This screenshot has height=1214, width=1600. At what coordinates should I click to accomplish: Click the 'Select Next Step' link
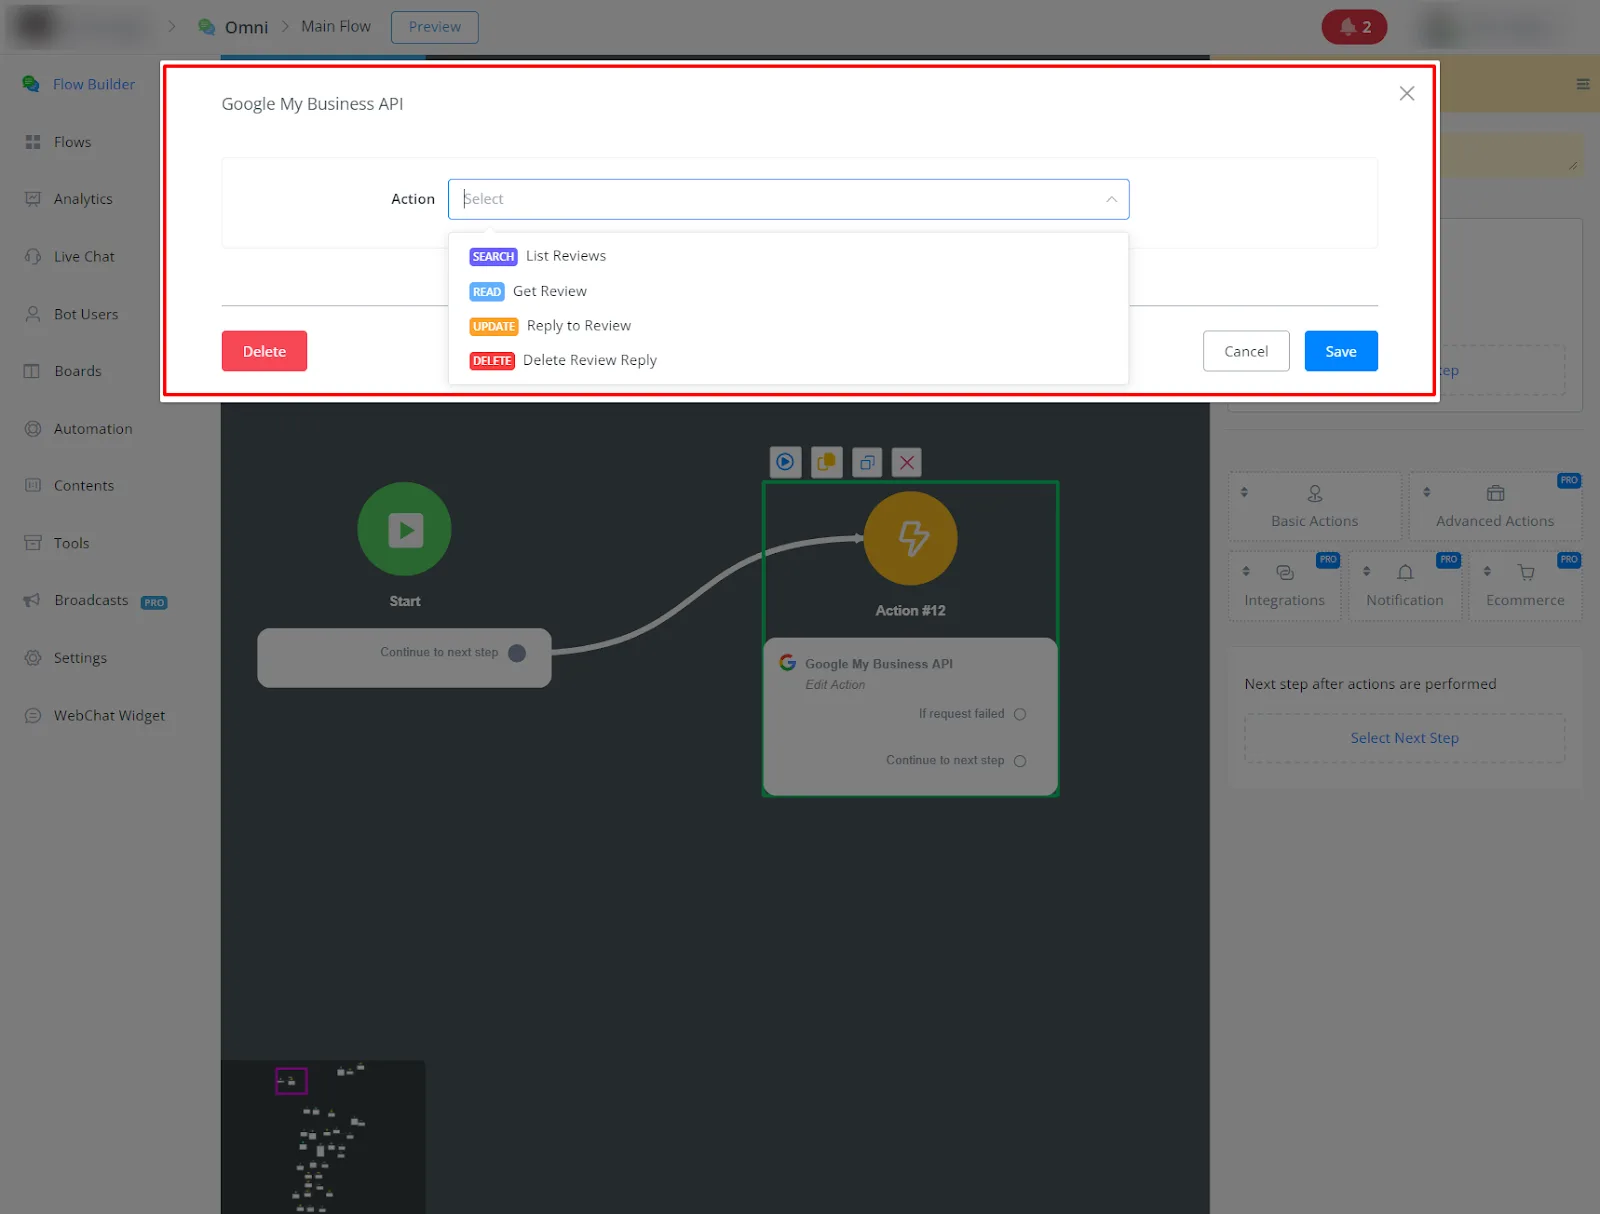click(1405, 738)
